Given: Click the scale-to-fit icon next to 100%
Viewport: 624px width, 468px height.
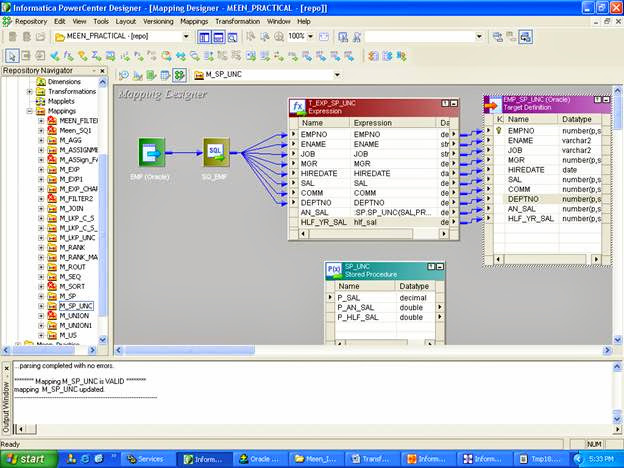Looking at the screenshot, I should point(324,37).
